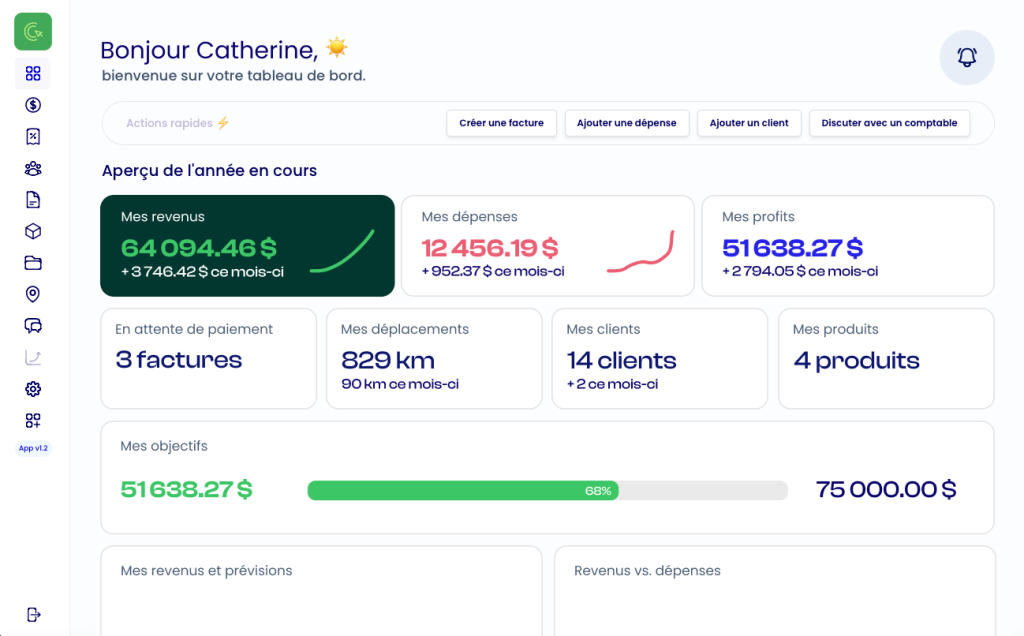Click the Créer une facture button

pos(501,123)
